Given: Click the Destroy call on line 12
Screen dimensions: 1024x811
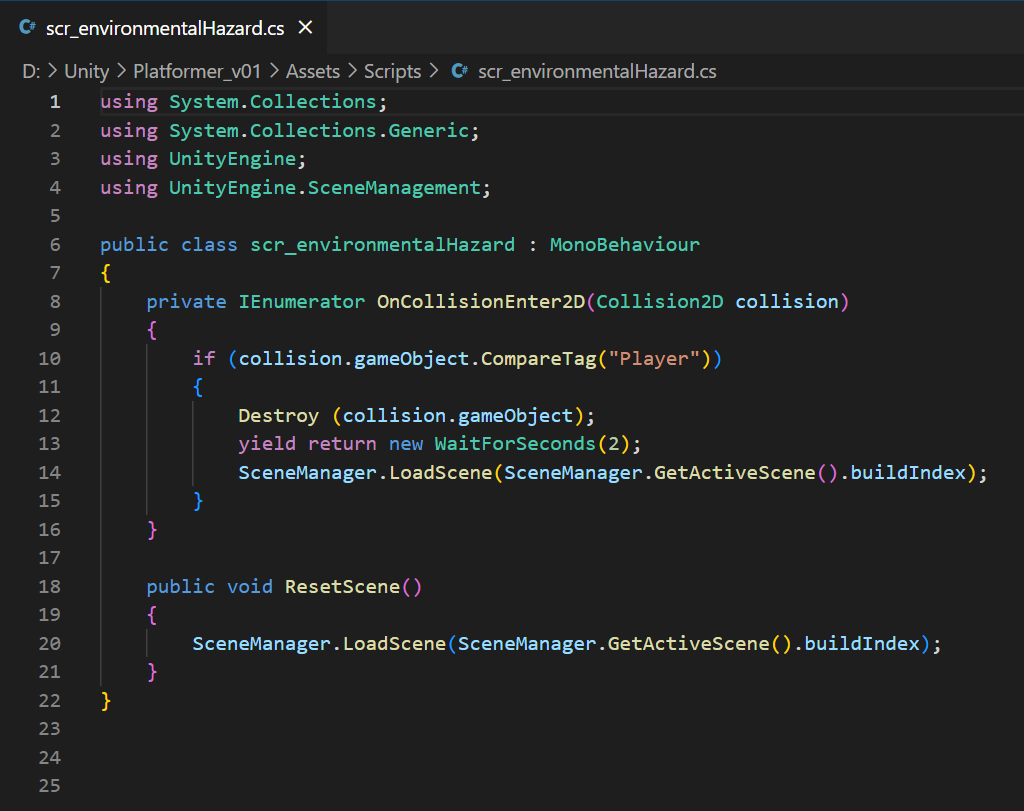Looking at the screenshot, I should click(x=278, y=415).
